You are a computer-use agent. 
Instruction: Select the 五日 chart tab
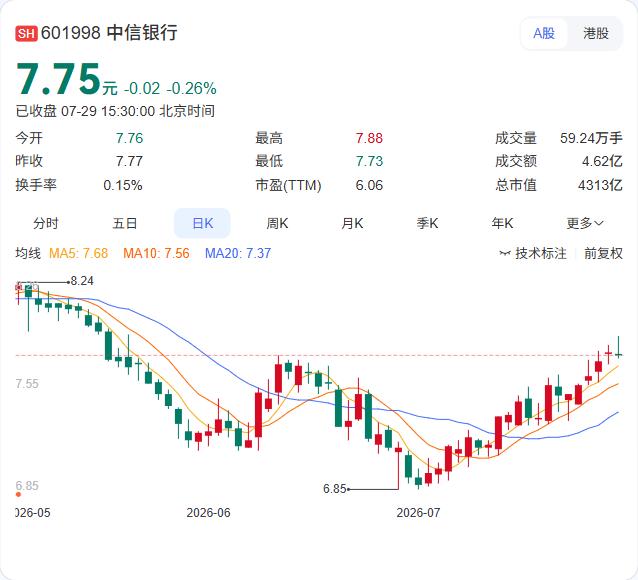pos(125,223)
